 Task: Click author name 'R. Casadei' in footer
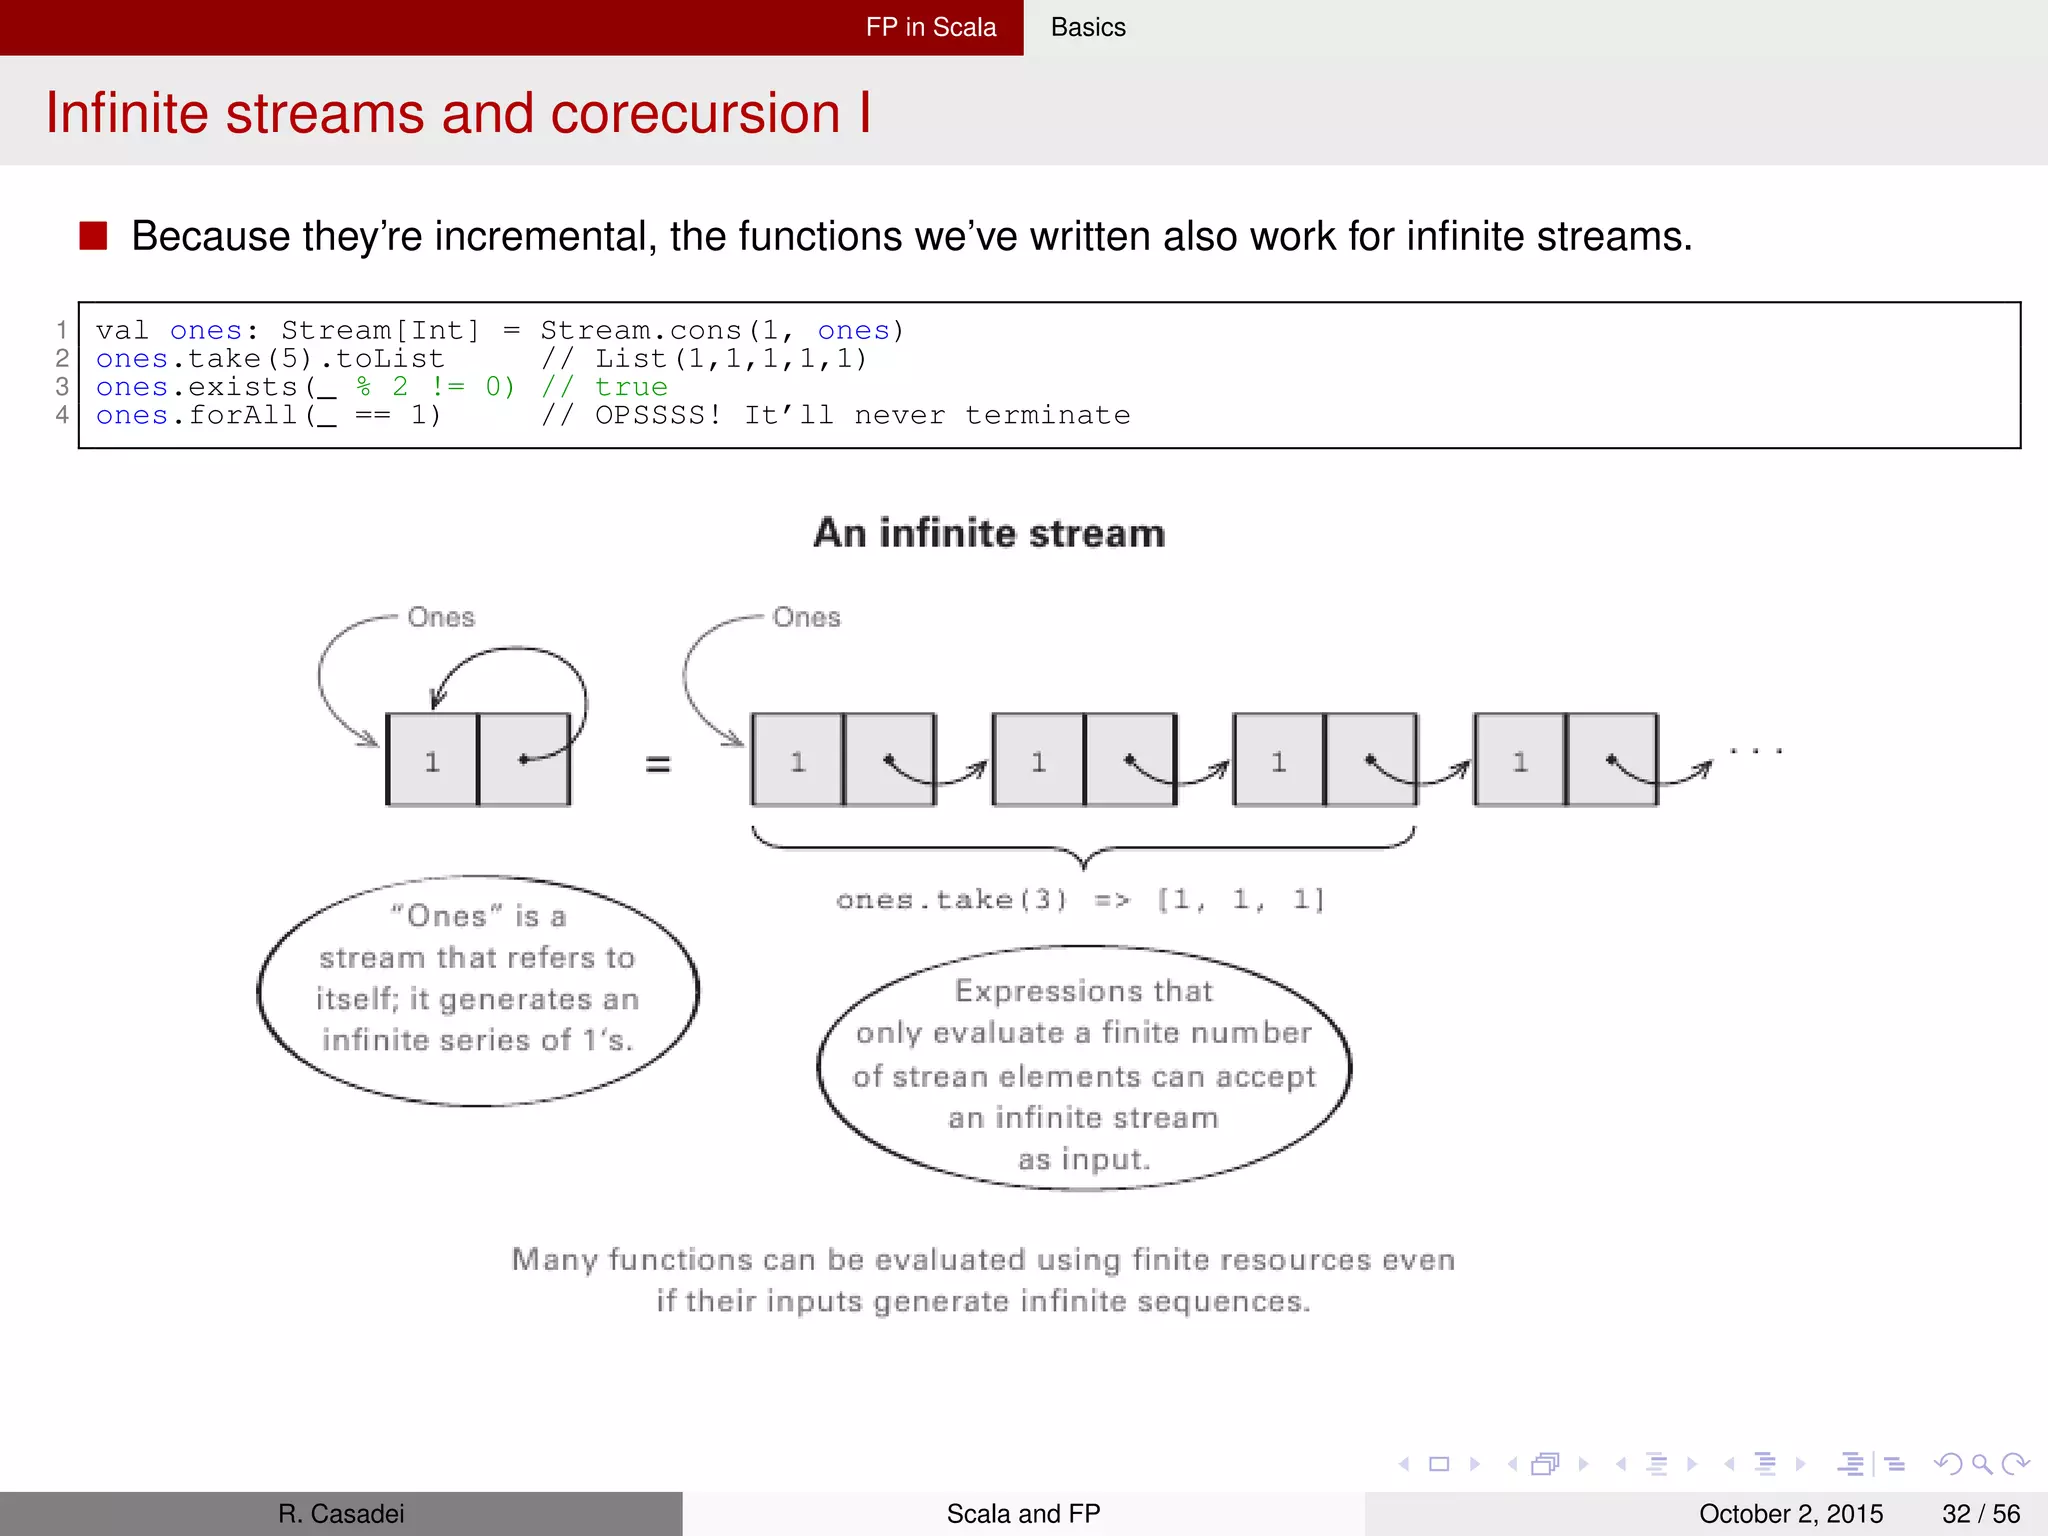pos(341,1514)
